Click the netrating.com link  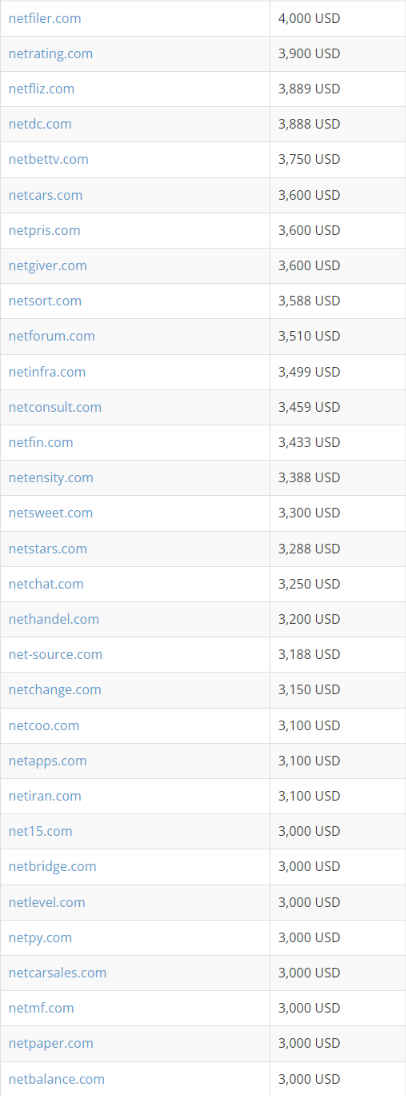[50, 54]
